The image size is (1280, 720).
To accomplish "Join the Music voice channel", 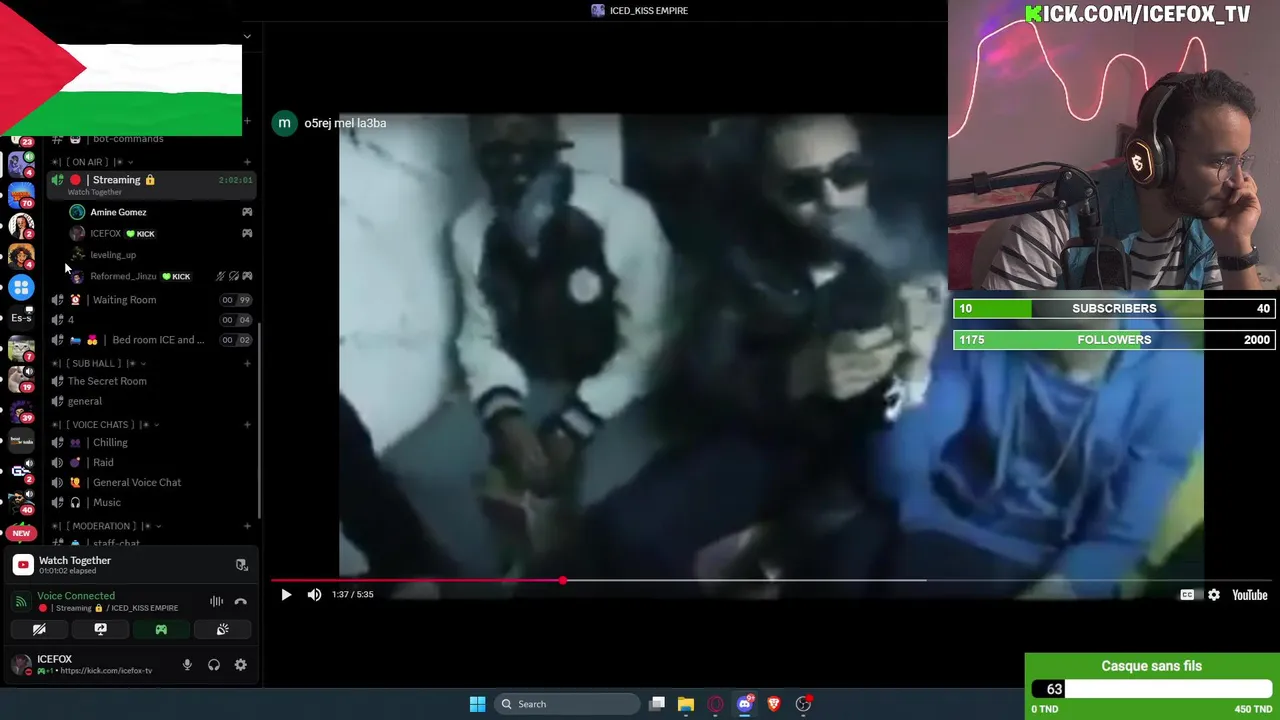I will 150,502.
